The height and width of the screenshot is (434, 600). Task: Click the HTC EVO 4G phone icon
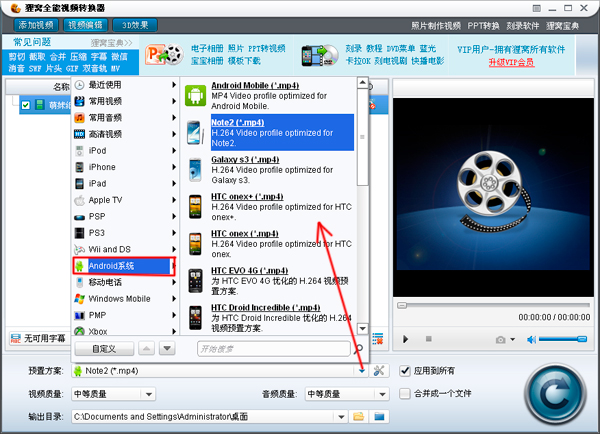pyautogui.click(x=195, y=281)
